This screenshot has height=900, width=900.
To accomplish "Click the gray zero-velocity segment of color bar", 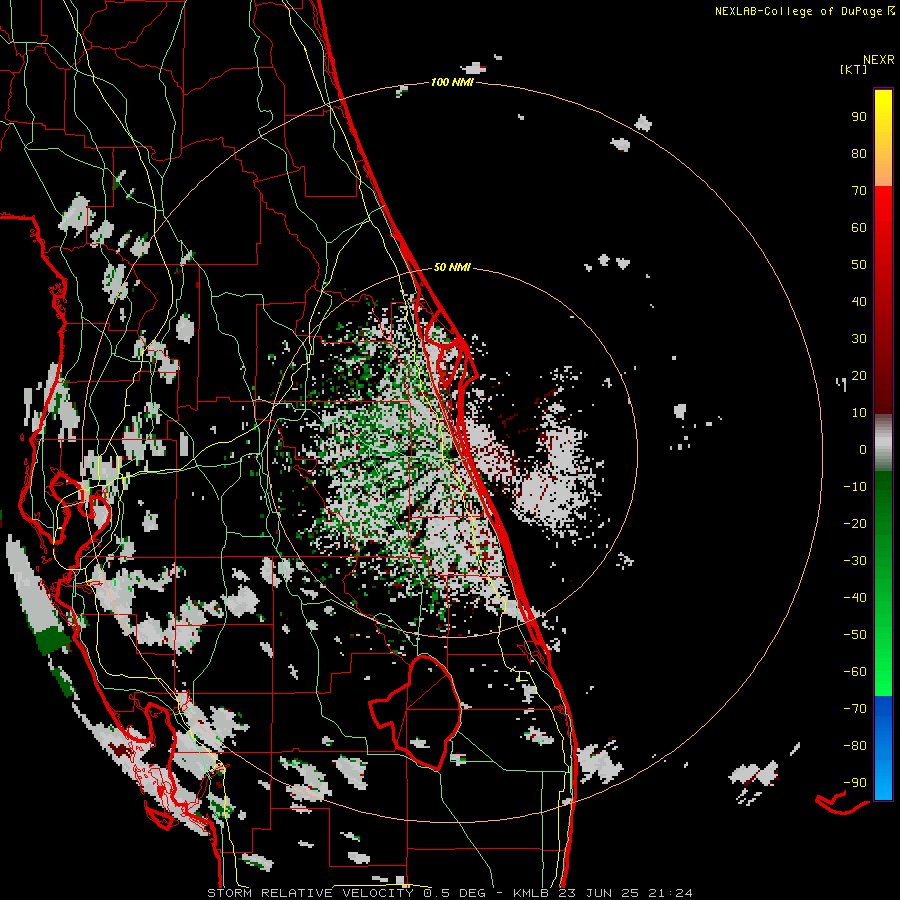I will (x=883, y=443).
